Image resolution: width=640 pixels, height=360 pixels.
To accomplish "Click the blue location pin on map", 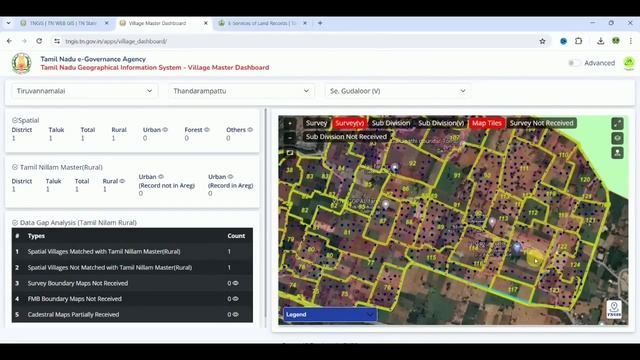I will pyautogui.click(x=517, y=247).
